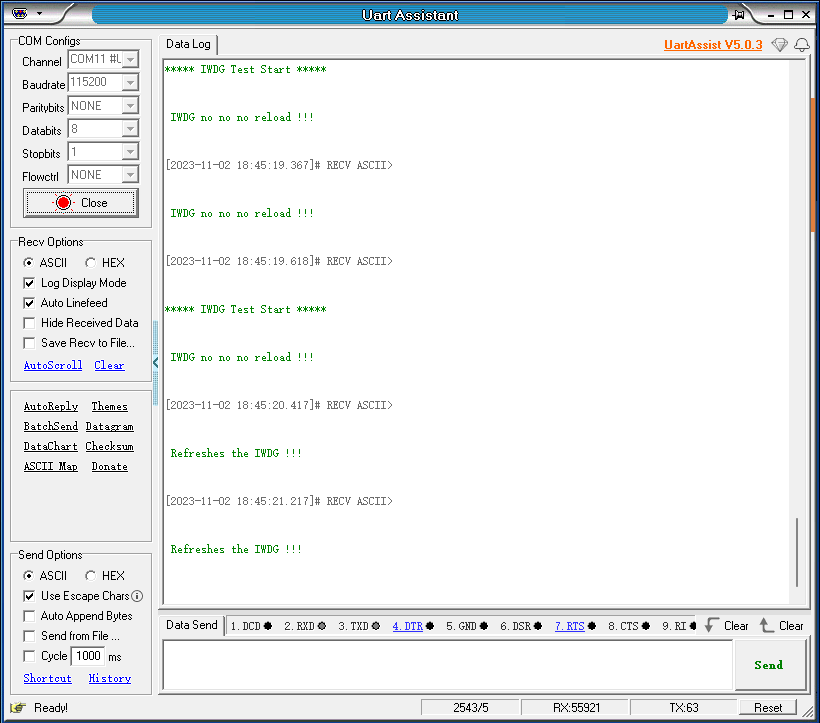The height and width of the screenshot is (723, 820).
Task: Click in the data send text area
Action: [447, 665]
